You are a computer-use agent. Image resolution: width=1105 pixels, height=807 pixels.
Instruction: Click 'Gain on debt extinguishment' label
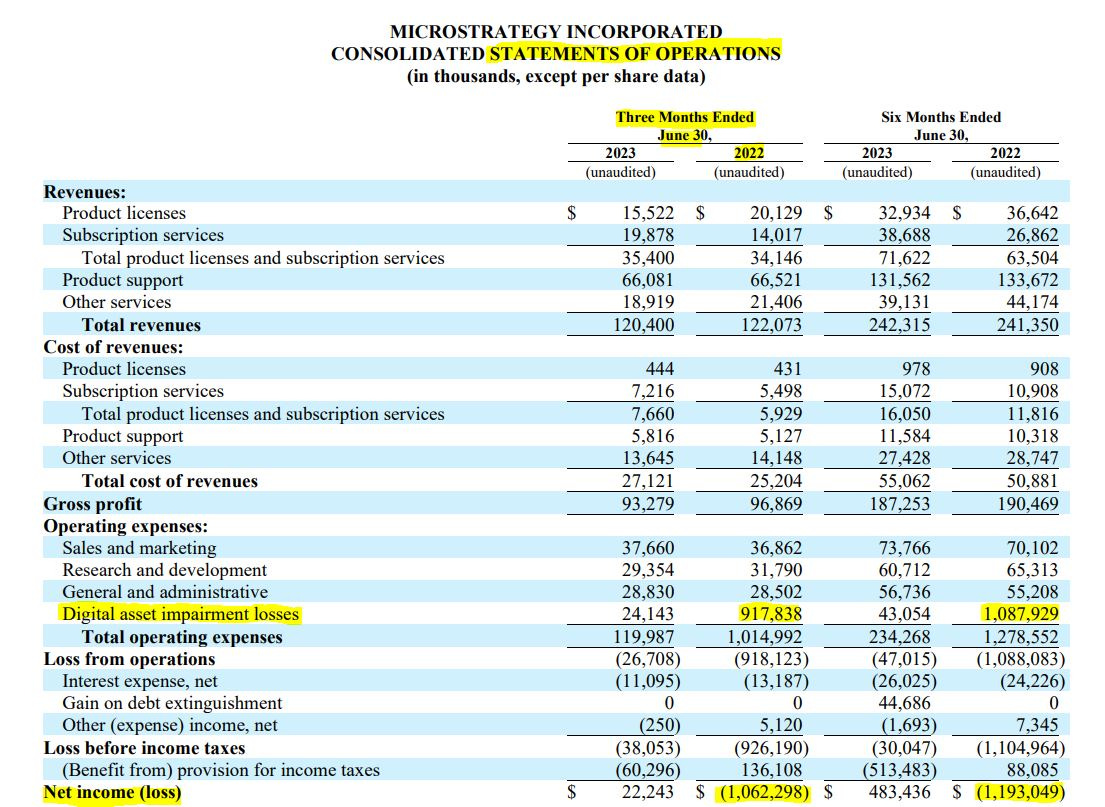(x=172, y=703)
